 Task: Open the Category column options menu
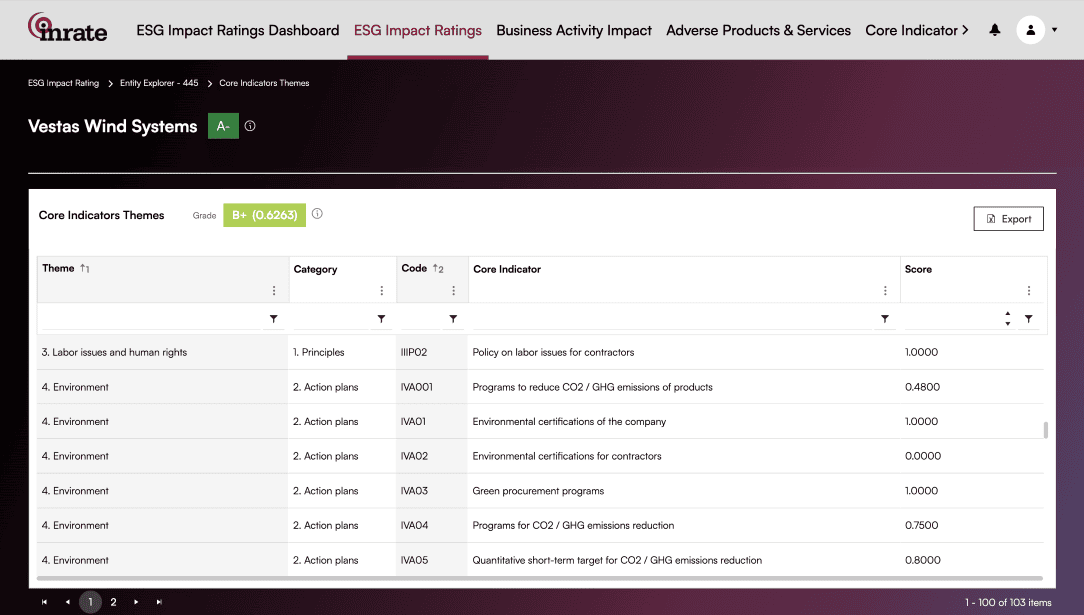pos(382,291)
